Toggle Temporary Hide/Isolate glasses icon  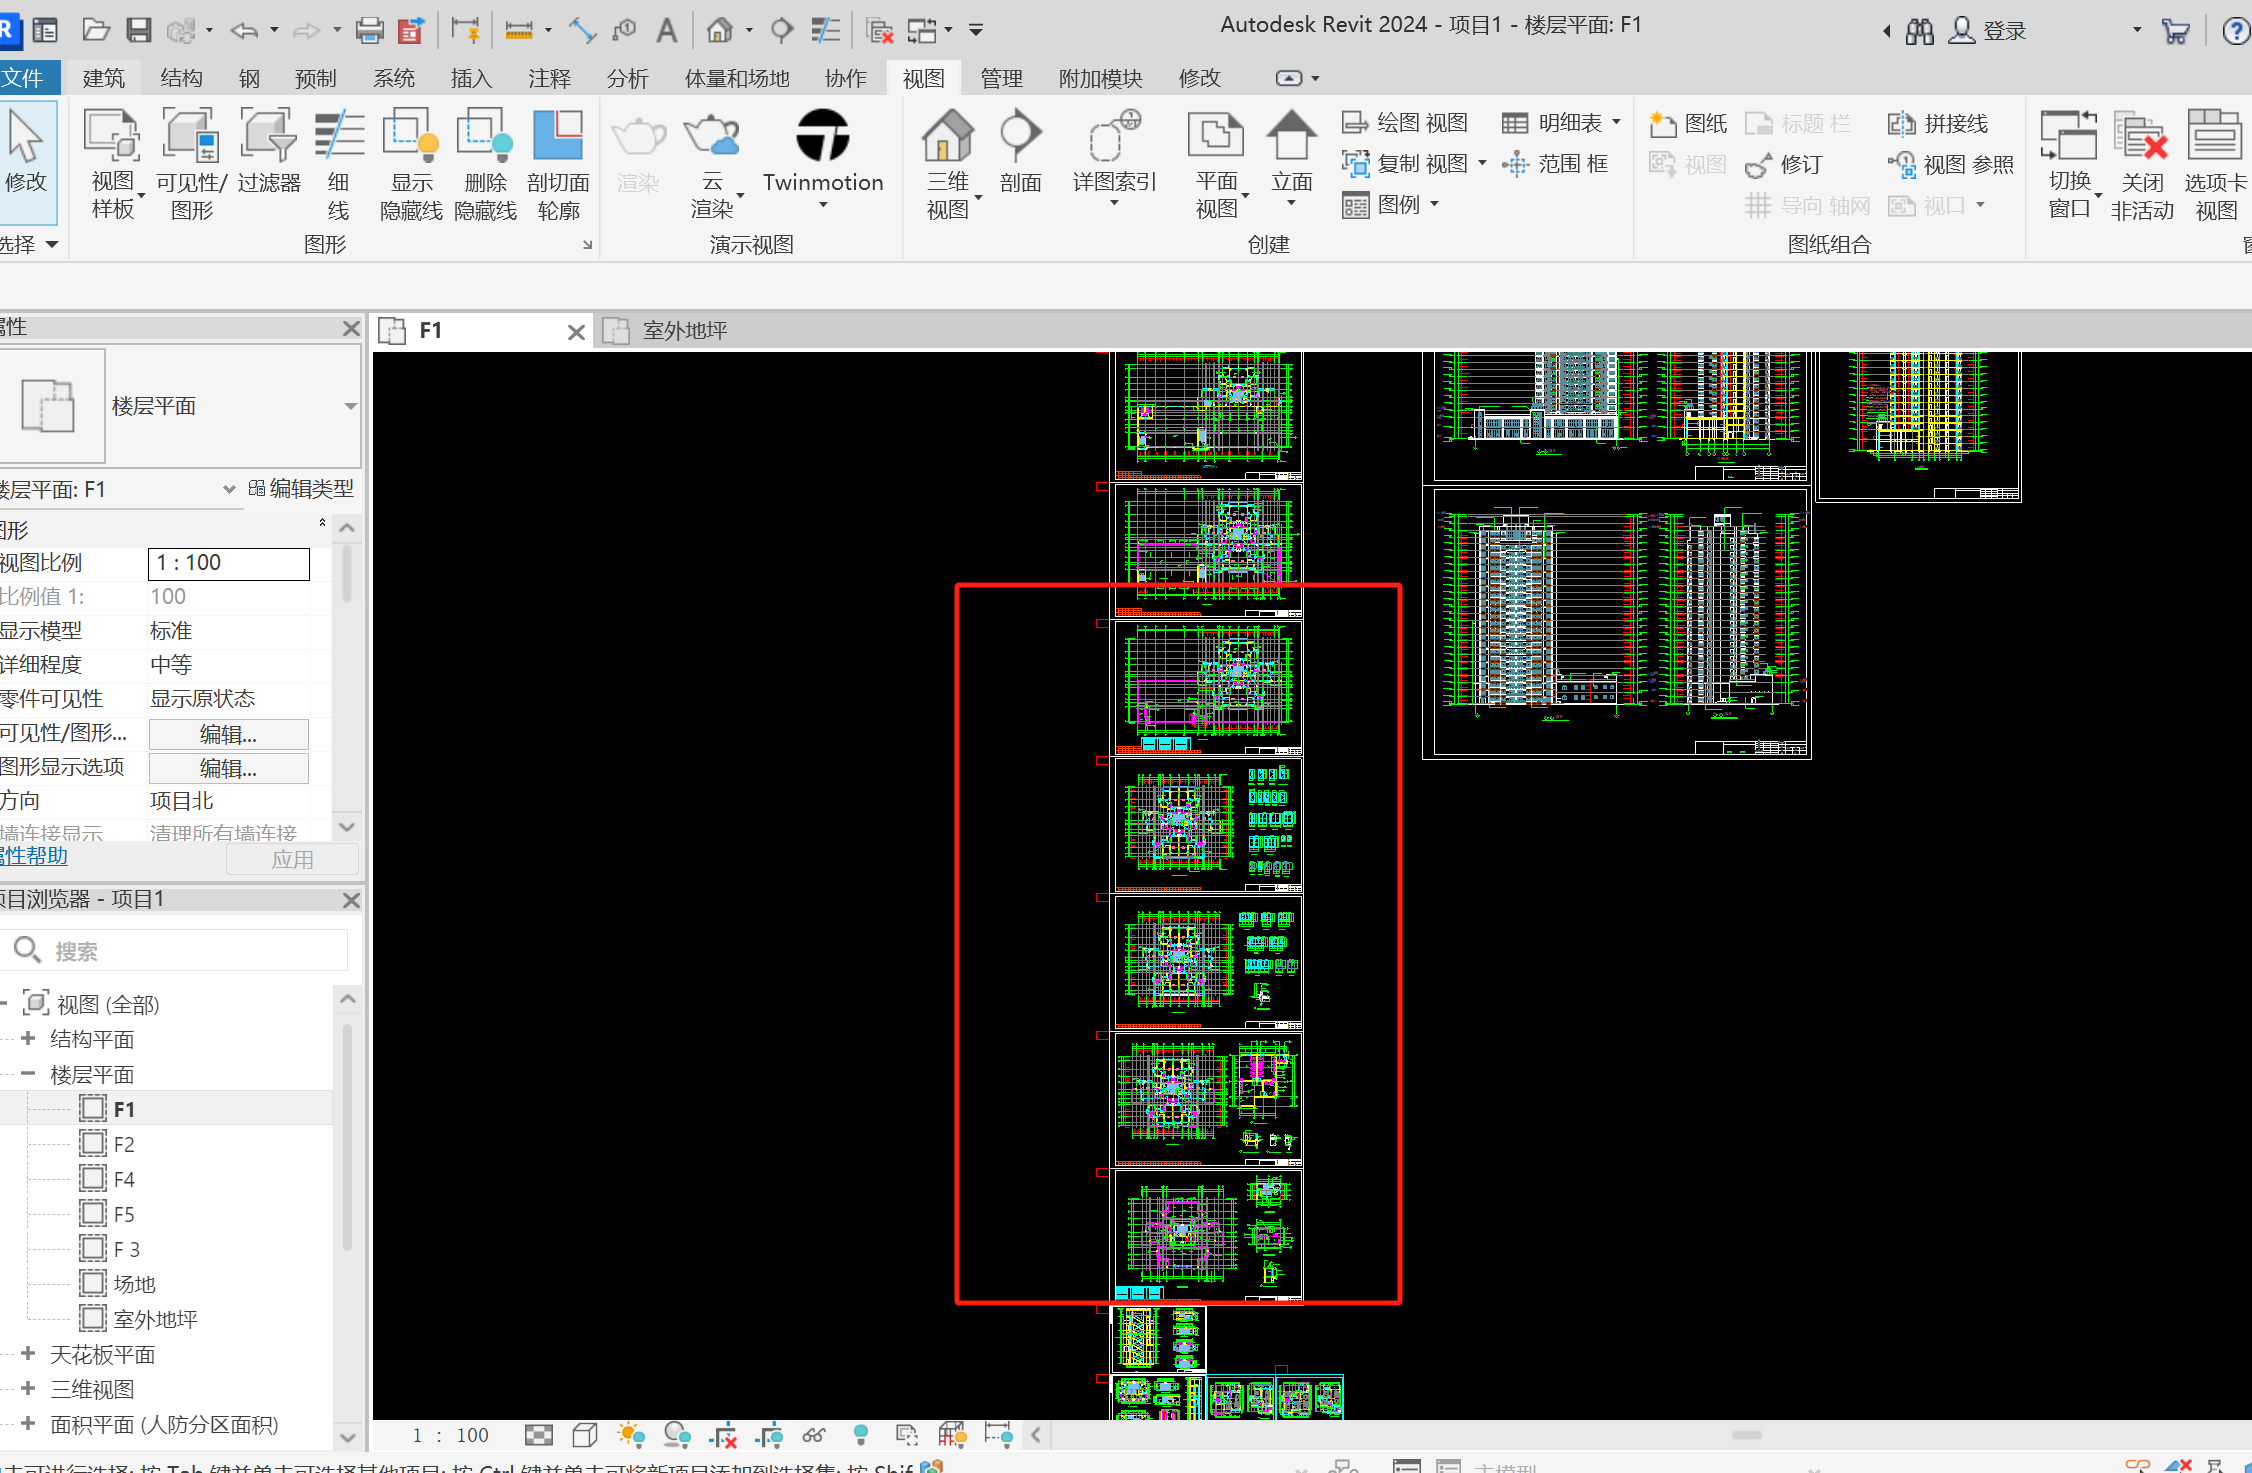pos(814,1435)
